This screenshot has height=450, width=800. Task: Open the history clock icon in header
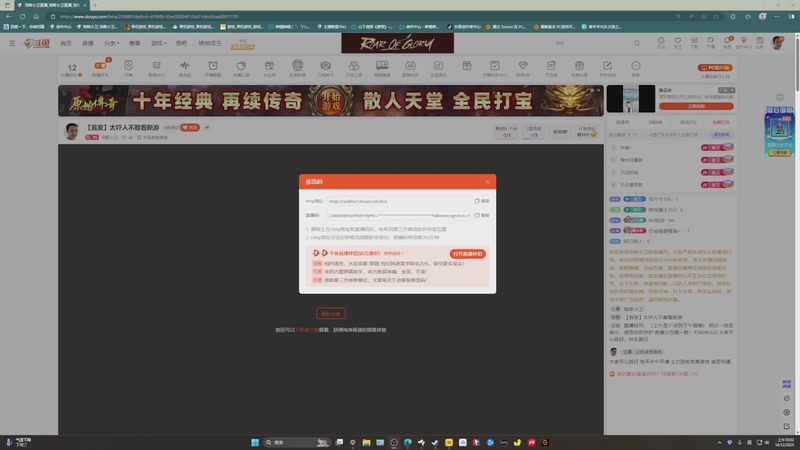pos(661,40)
